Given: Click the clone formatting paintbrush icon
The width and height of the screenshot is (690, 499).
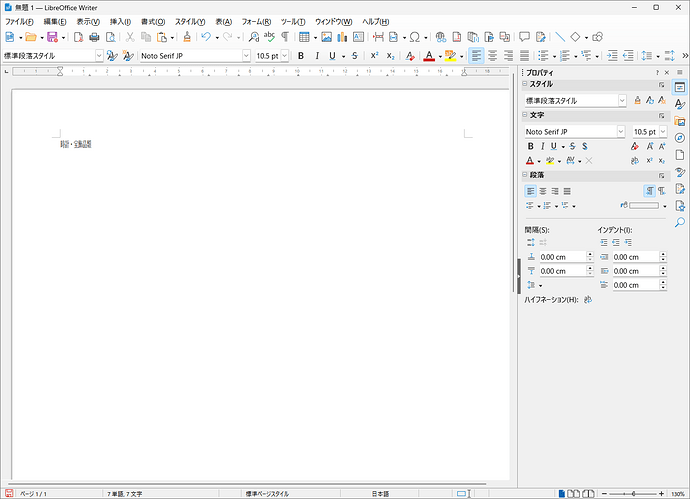Looking at the screenshot, I should (x=186, y=37).
